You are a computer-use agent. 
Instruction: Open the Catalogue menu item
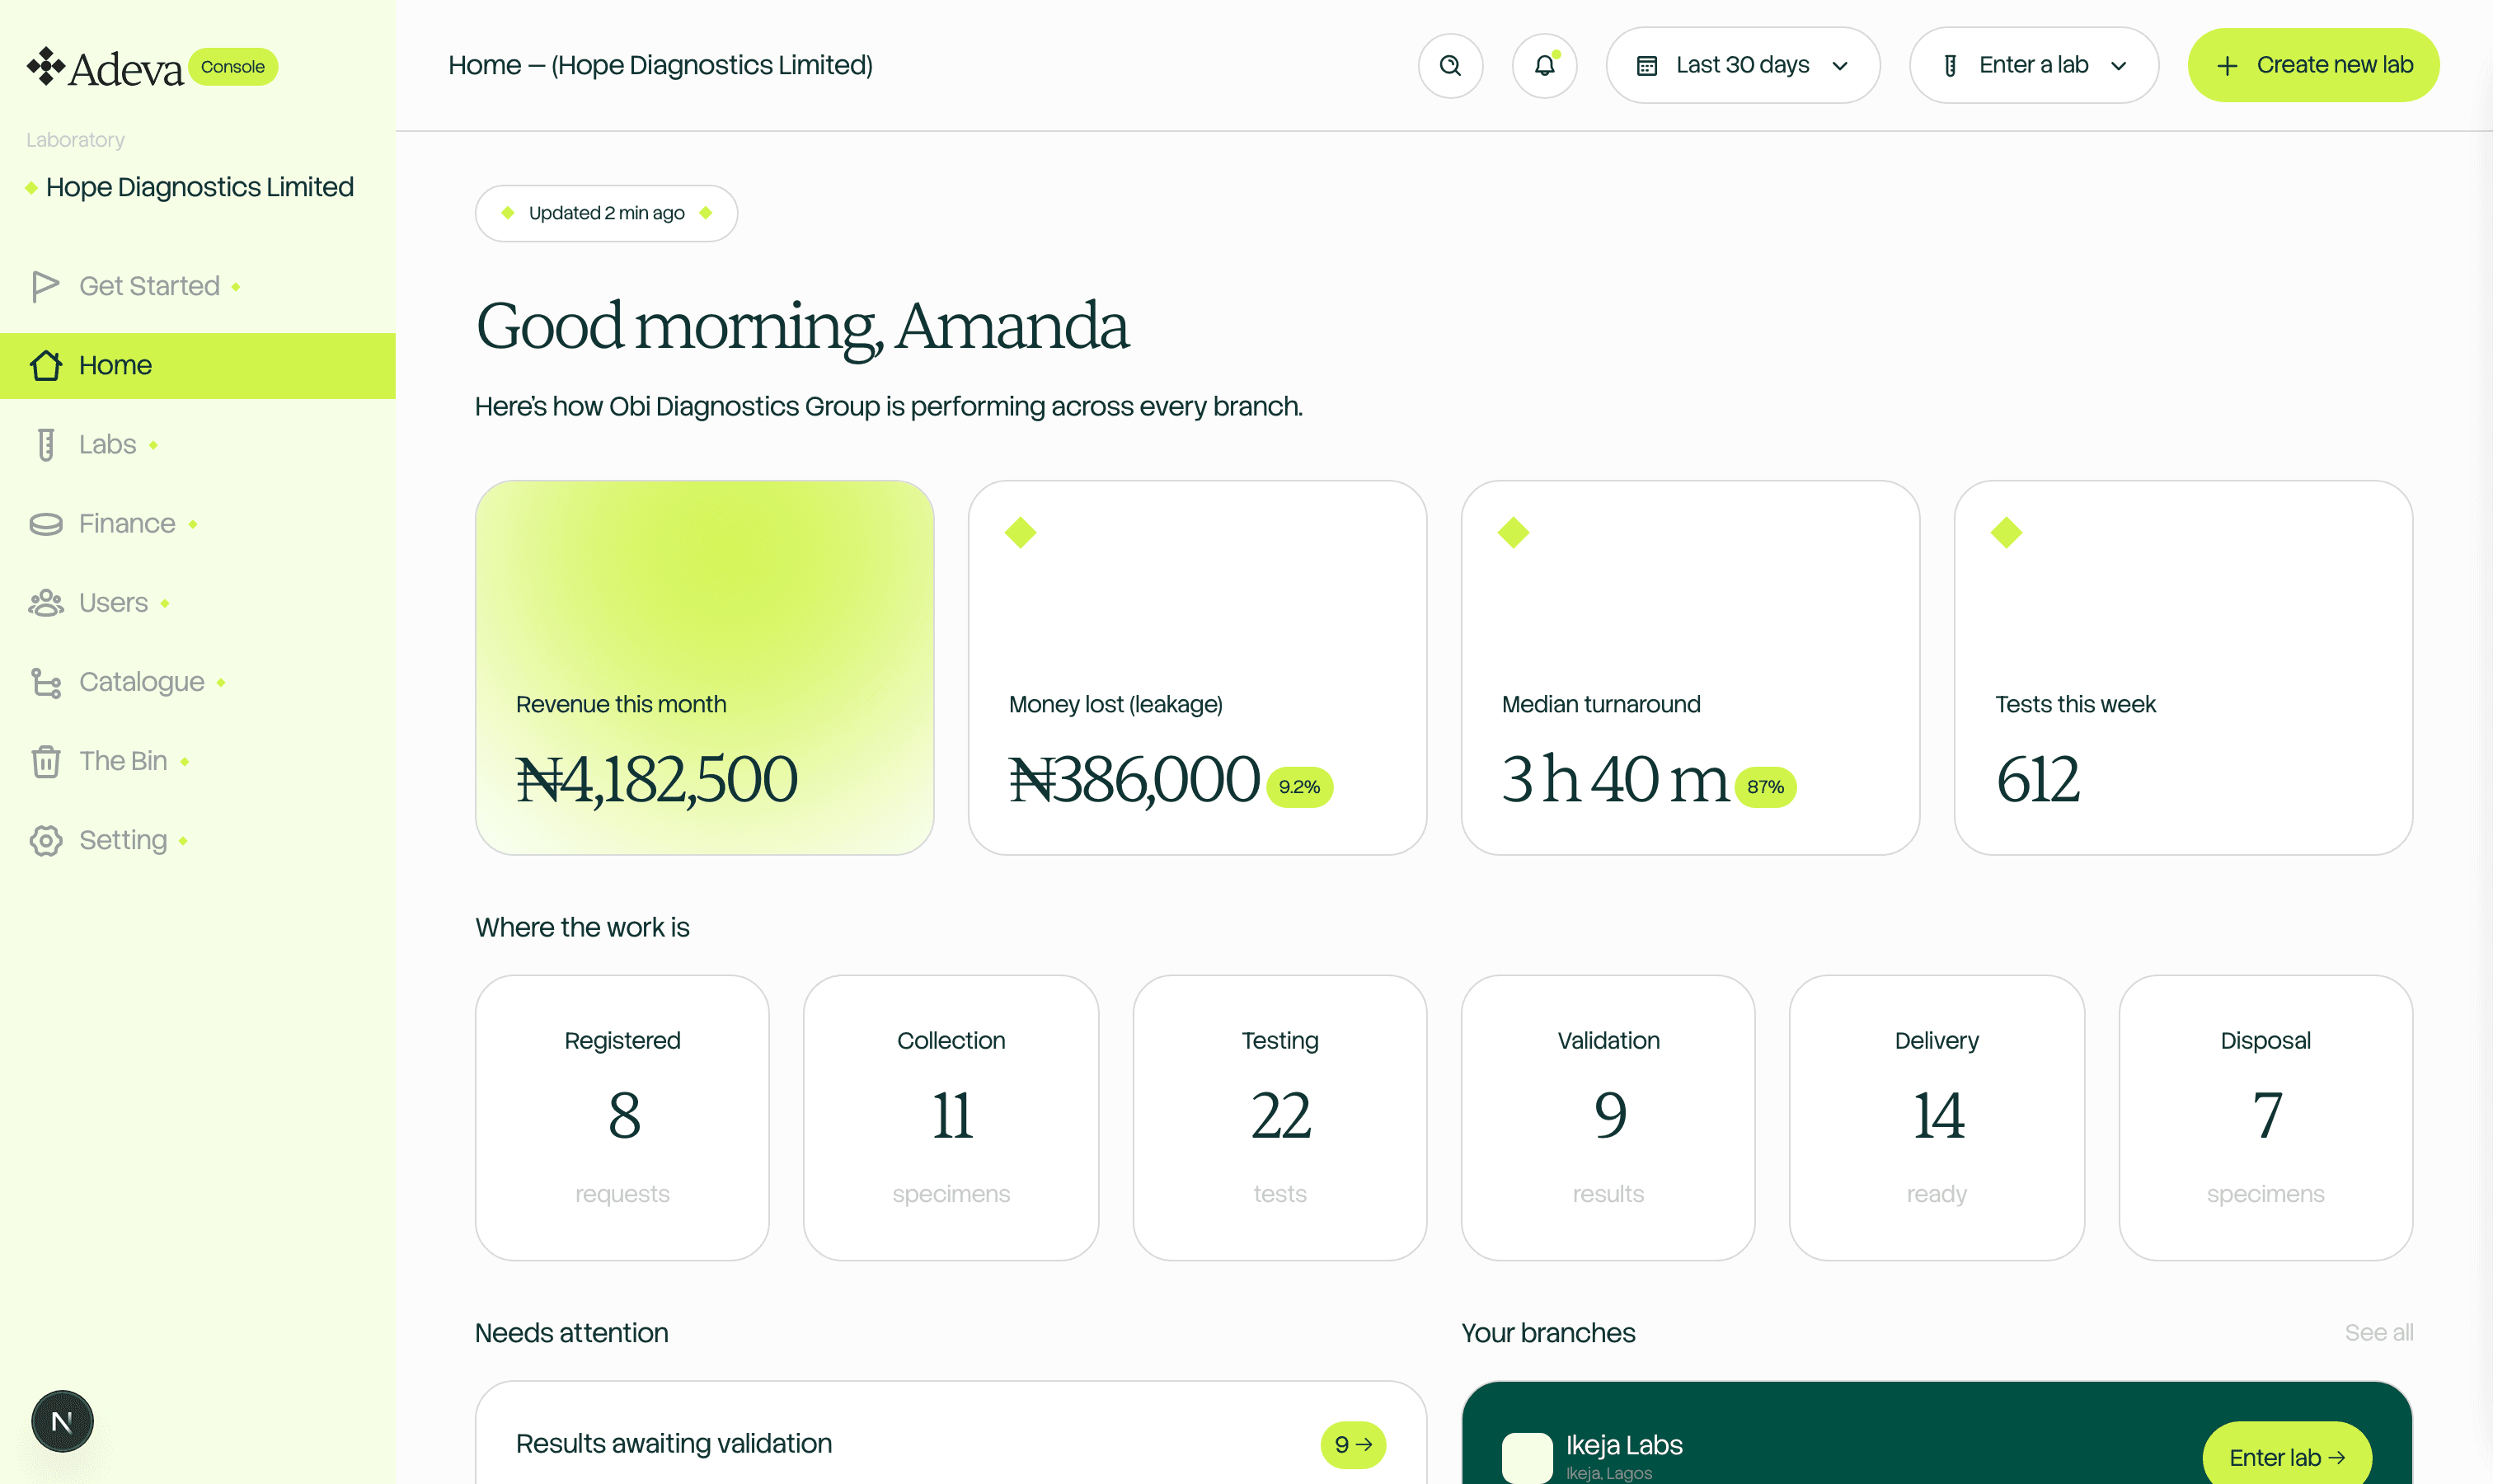[x=197, y=682]
